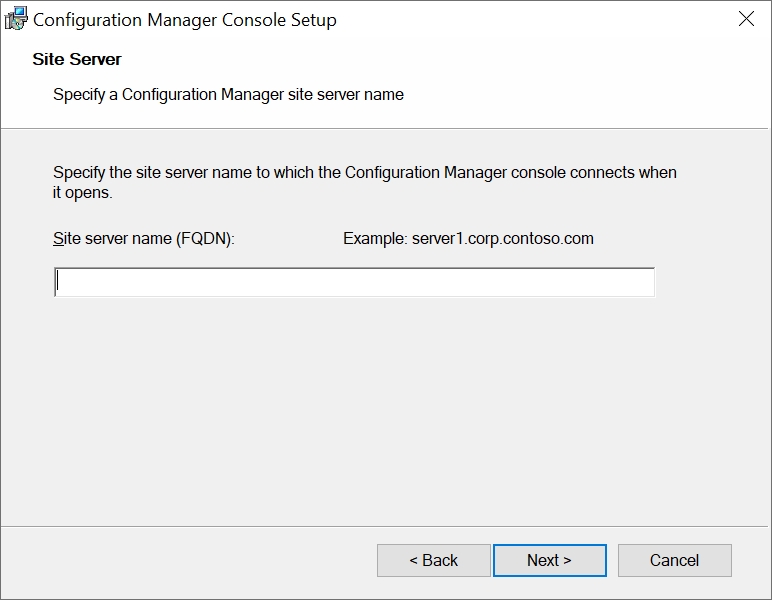772x600 pixels.
Task: Close the Configuration Manager Console Setup window
Action: coord(746,19)
